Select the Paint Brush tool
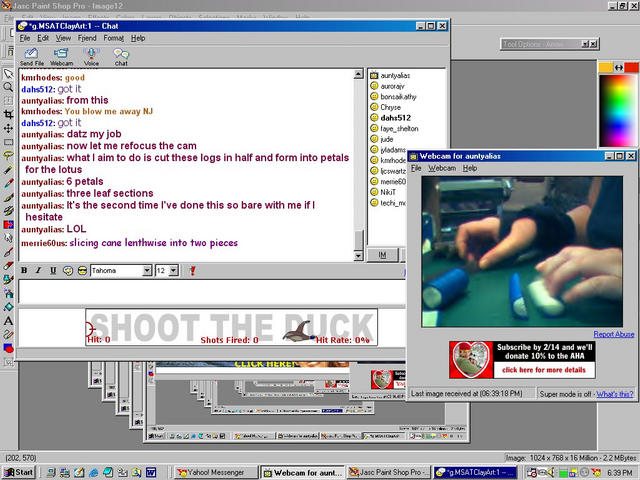The height and width of the screenshot is (480, 640). [8, 197]
